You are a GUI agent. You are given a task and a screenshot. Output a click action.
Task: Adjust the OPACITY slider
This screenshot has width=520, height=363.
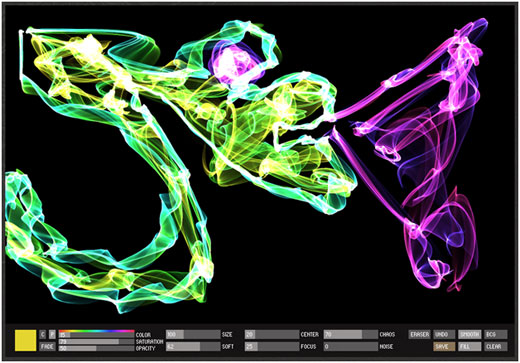pyautogui.click(x=97, y=348)
